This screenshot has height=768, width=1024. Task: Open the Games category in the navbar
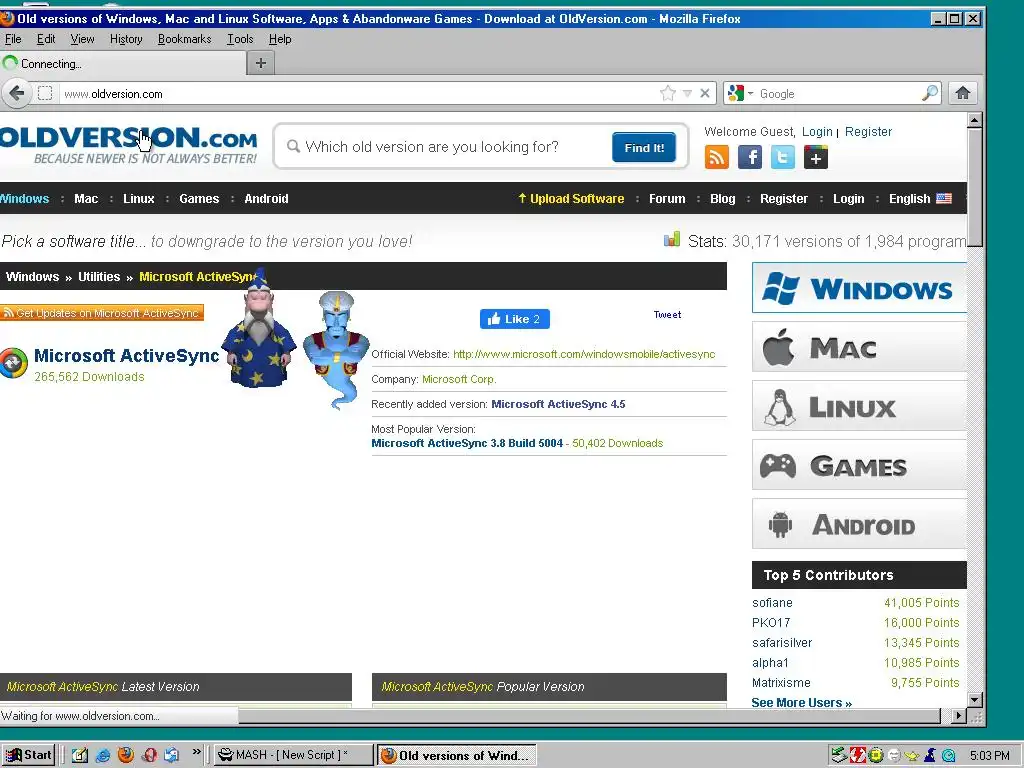199,199
